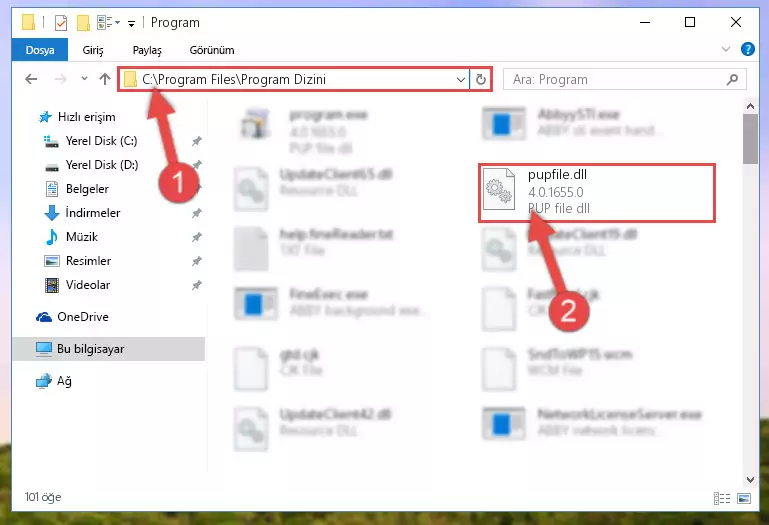Click the vertical scrollbar thumb
Image resolution: width=769 pixels, height=525 pixels.
pyautogui.click(x=750, y=139)
